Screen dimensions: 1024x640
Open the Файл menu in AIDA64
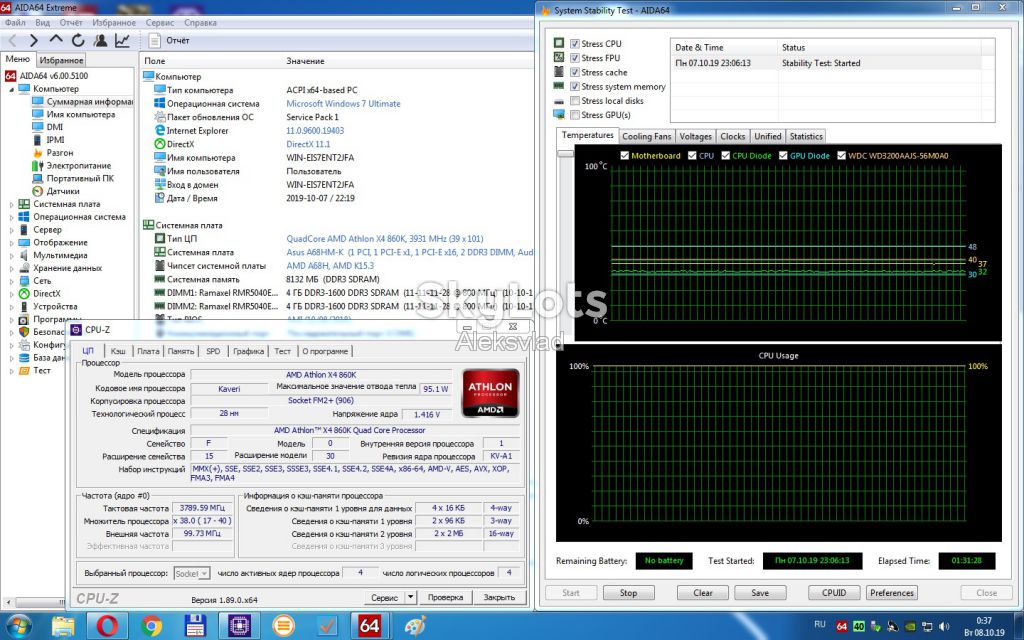(15, 22)
